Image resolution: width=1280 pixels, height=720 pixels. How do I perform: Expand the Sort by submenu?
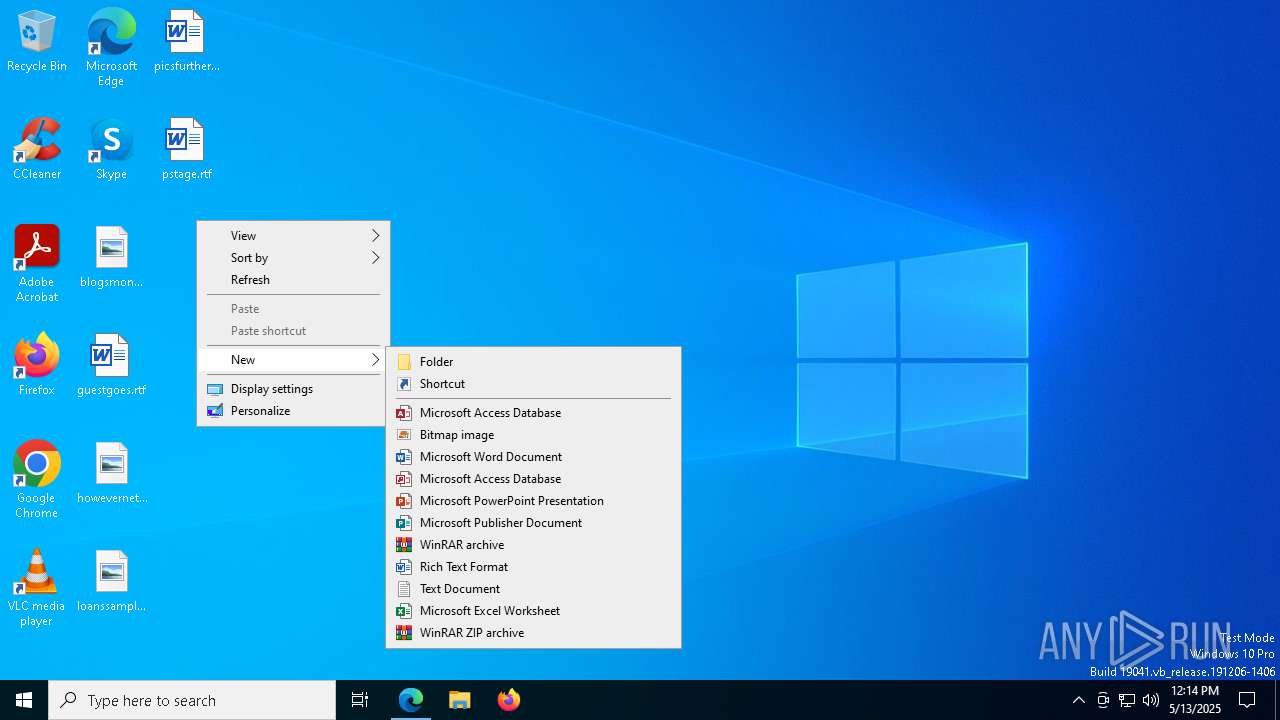(293, 258)
